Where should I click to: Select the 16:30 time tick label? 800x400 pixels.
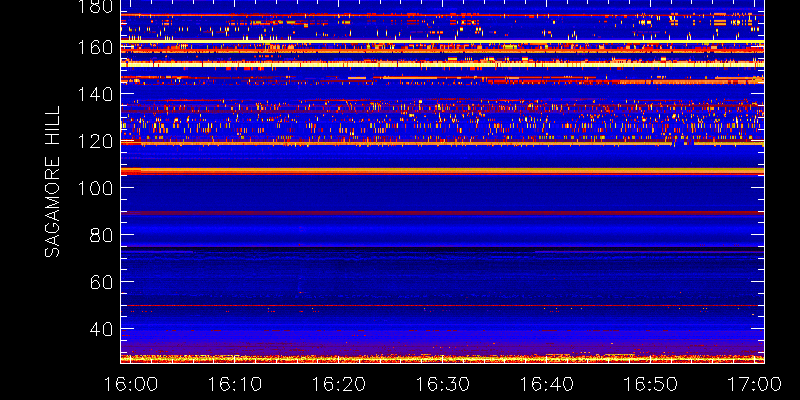pyautogui.click(x=443, y=384)
